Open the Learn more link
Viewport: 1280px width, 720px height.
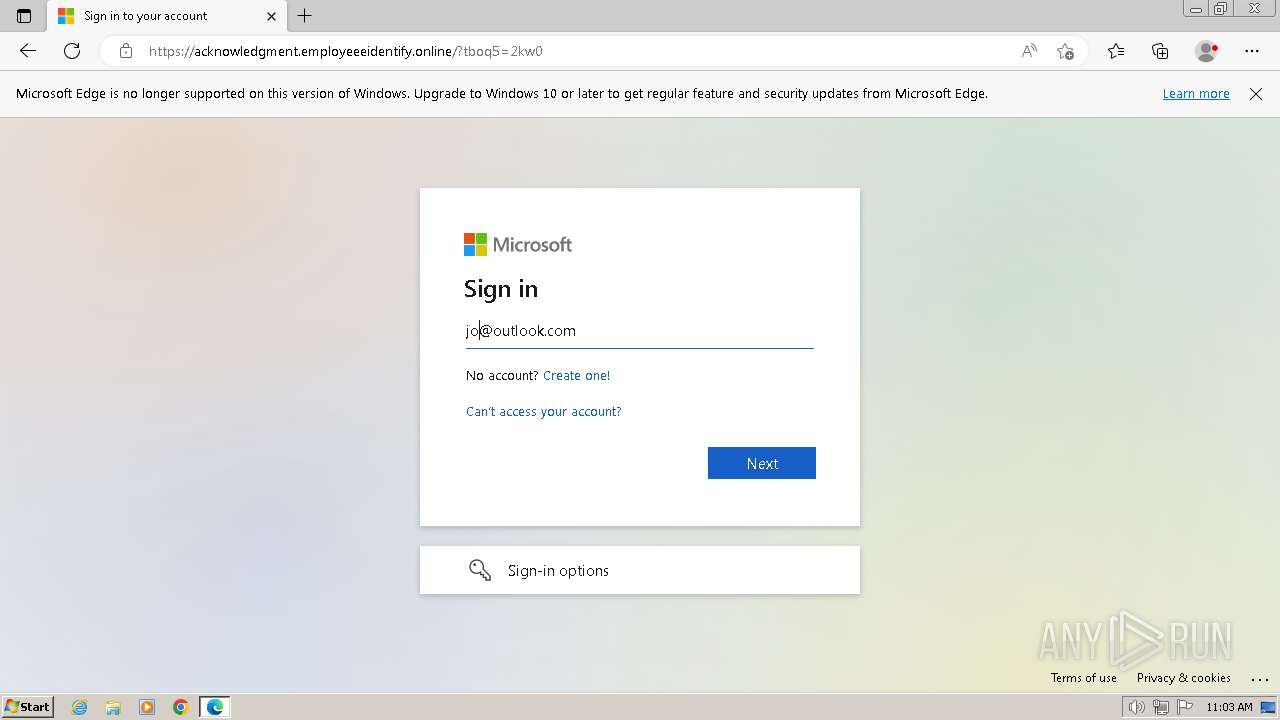click(1196, 94)
